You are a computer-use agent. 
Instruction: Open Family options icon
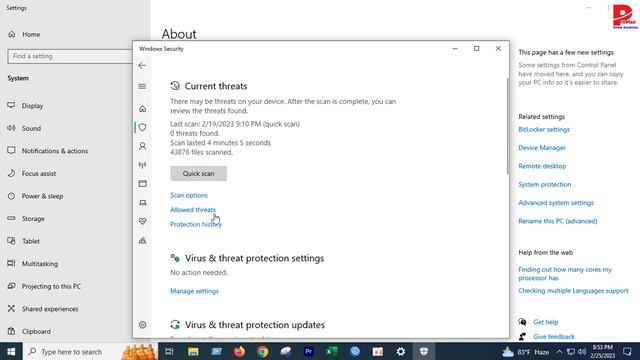(x=142, y=241)
